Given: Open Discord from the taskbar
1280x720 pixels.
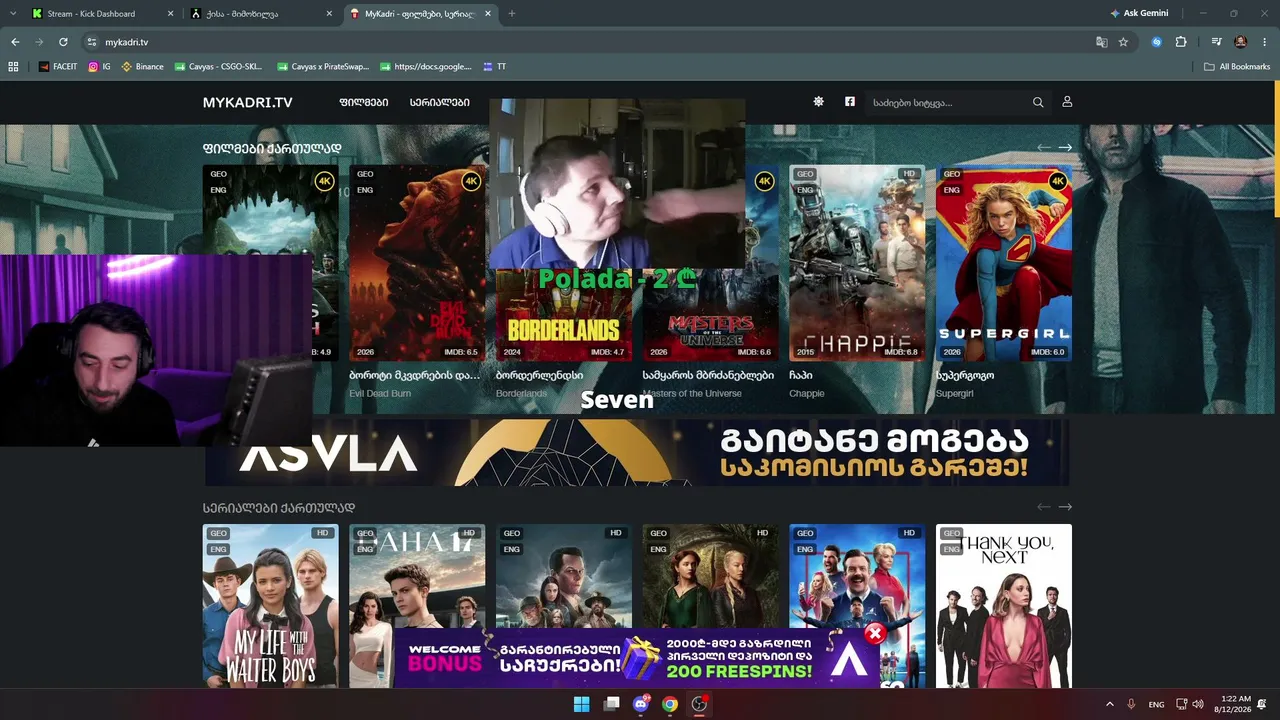Looking at the screenshot, I should click(x=641, y=704).
